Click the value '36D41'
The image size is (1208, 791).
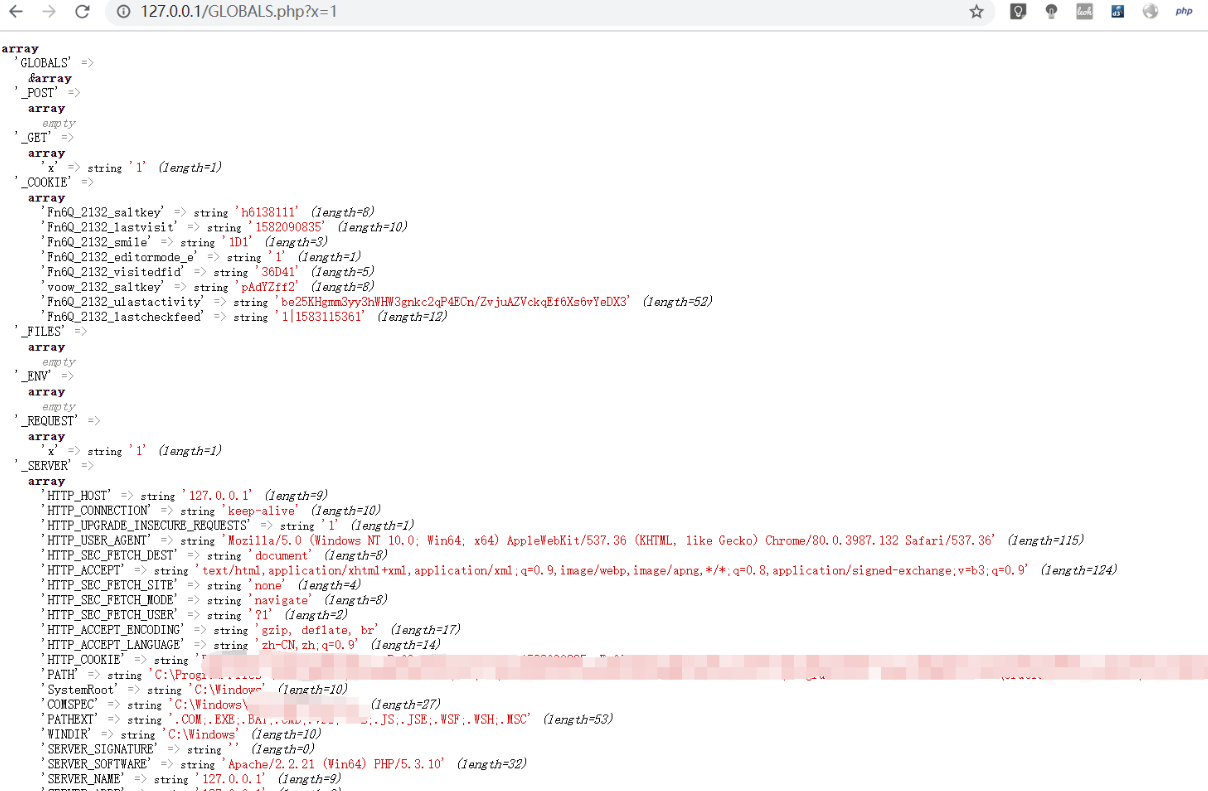(x=278, y=272)
